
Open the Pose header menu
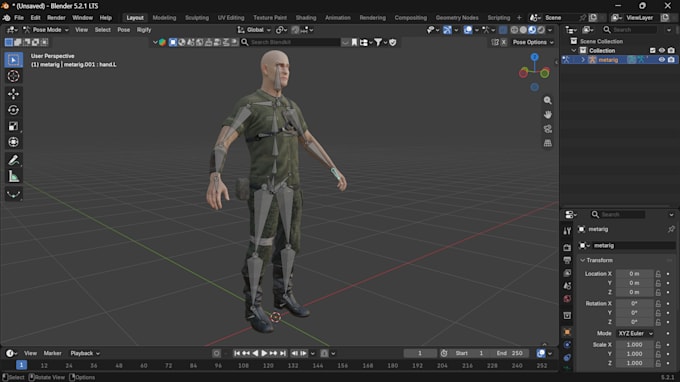coord(124,30)
